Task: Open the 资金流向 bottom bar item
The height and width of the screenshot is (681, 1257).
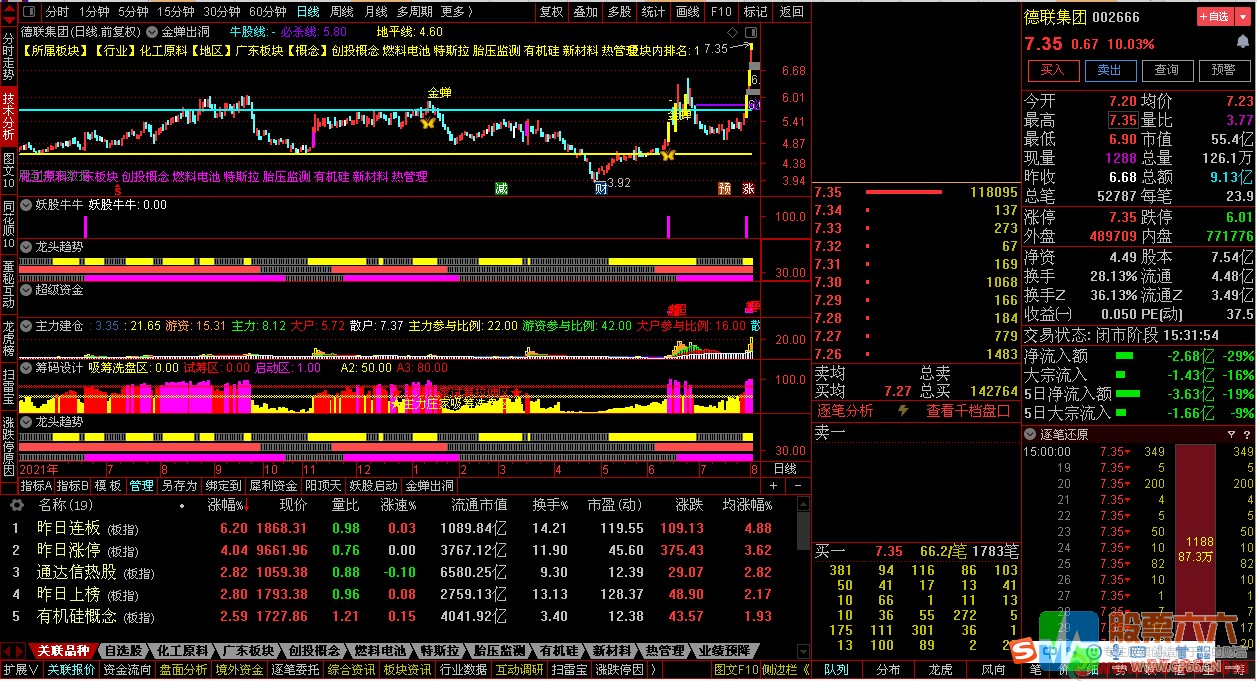Action: pyautogui.click(x=127, y=670)
